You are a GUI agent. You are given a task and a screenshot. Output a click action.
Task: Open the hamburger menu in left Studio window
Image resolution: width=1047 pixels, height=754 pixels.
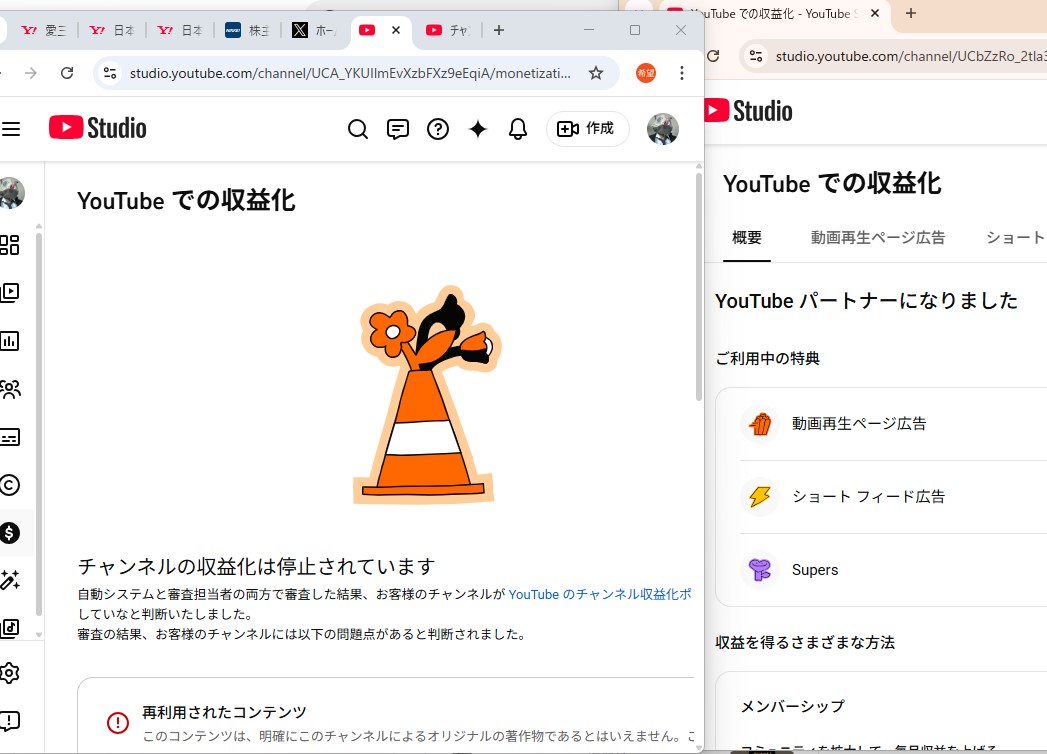pyautogui.click(x=10, y=129)
